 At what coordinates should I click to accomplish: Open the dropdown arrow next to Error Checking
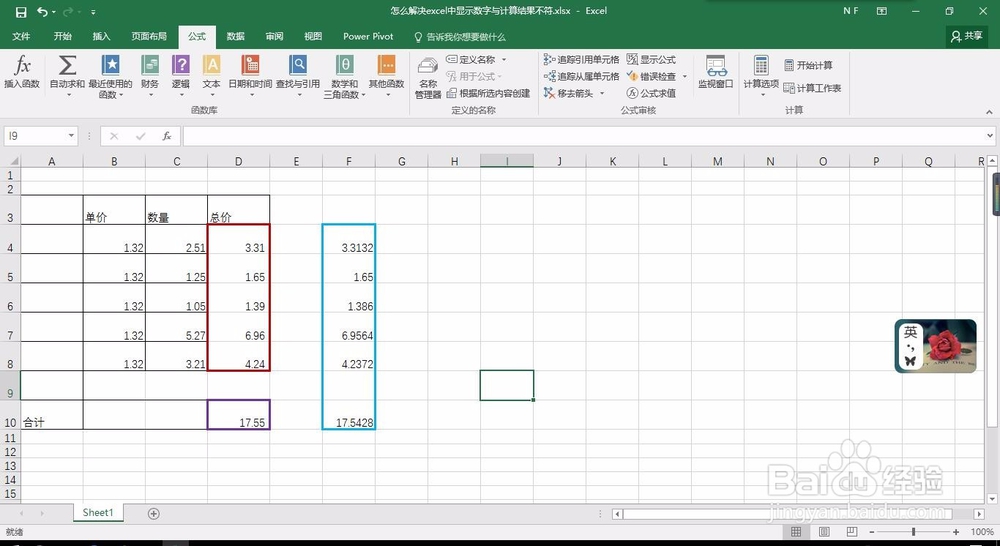(x=685, y=76)
